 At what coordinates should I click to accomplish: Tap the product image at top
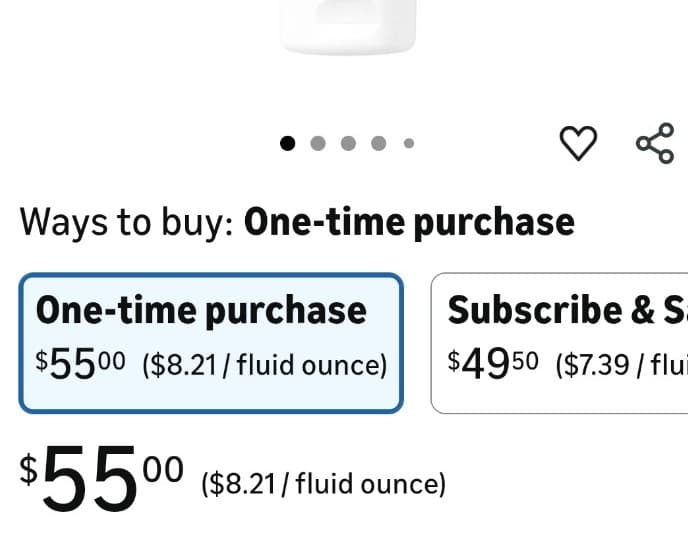(x=348, y=25)
